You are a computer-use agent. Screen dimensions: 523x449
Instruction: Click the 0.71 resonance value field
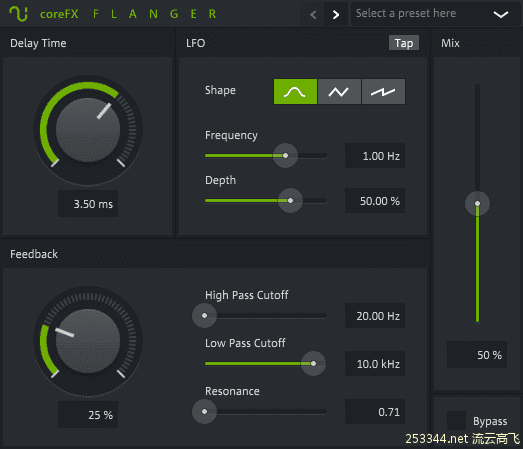pos(375,412)
